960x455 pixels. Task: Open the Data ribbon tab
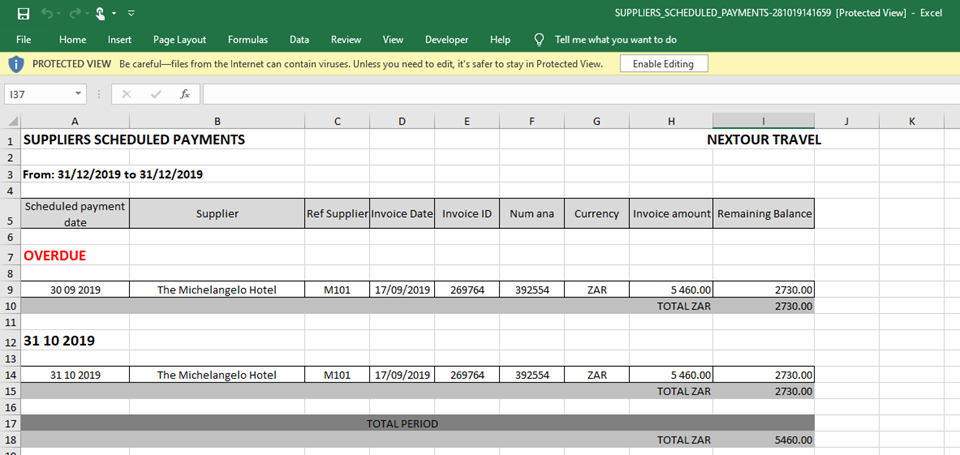tap(299, 40)
